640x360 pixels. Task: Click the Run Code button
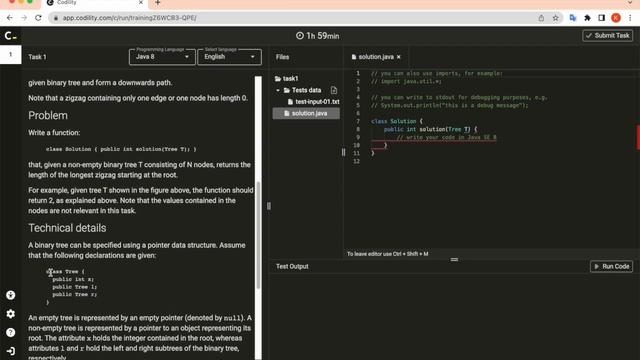[611, 267]
